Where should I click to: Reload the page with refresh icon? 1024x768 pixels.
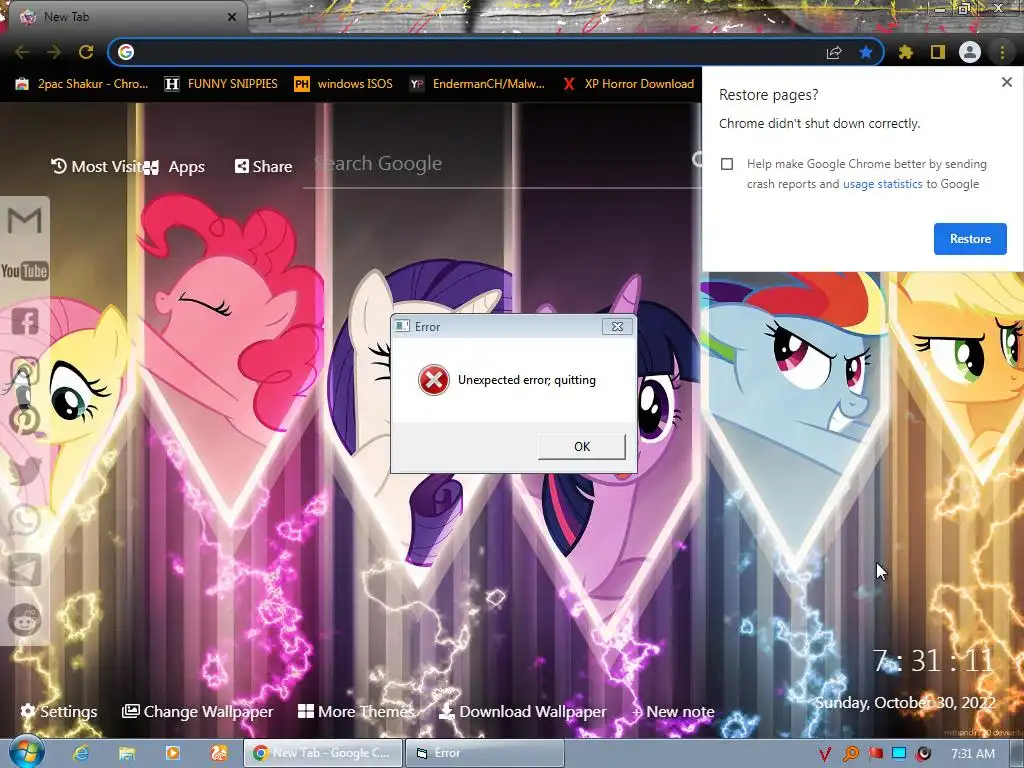pyautogui.click(x=86, y=52)
